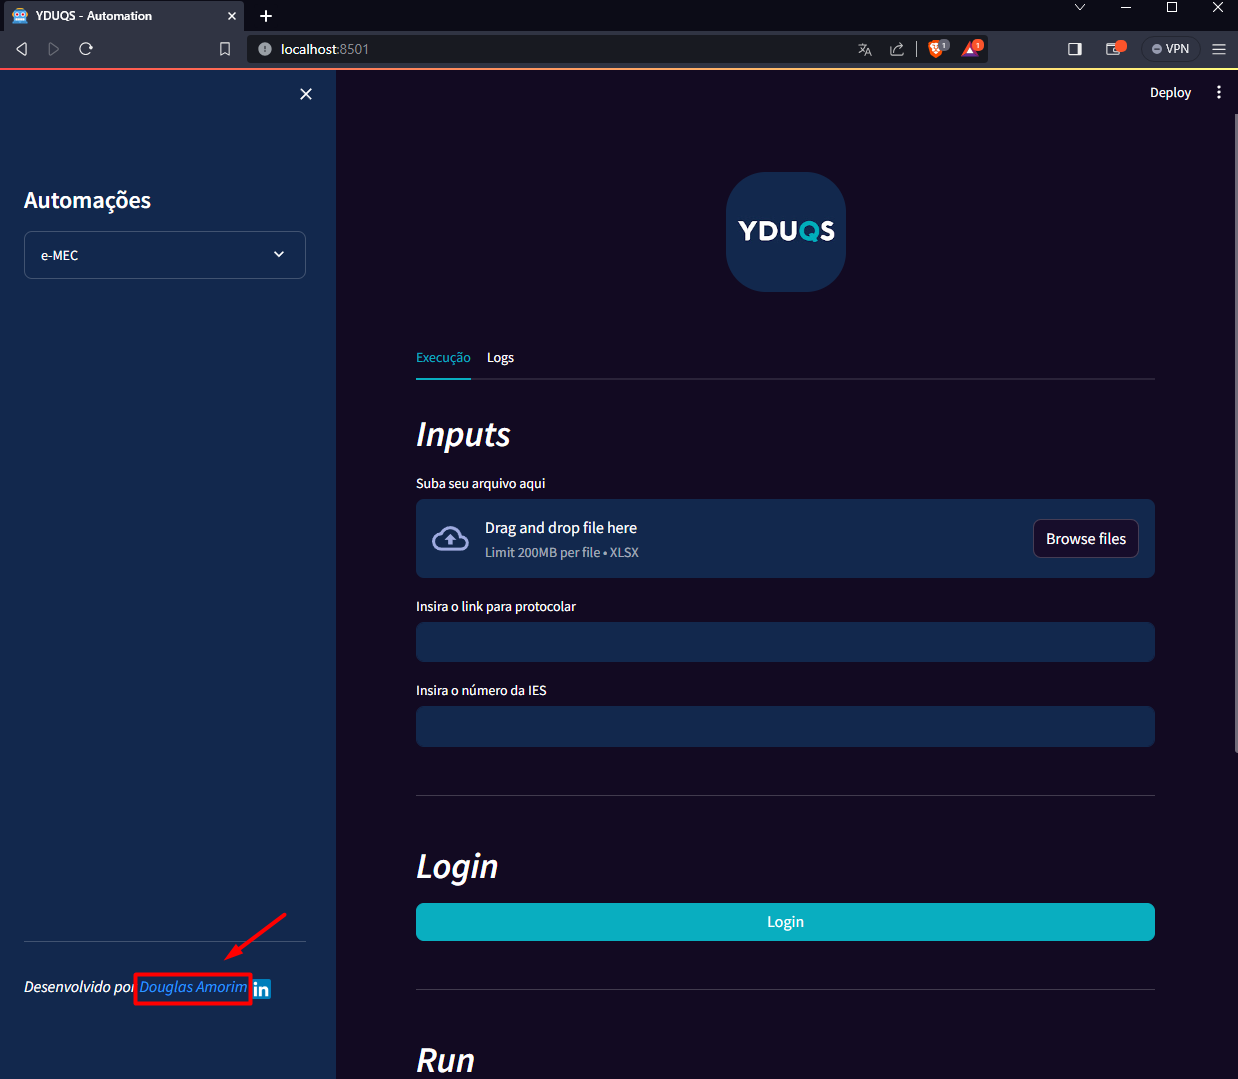
Task: Open the Streamlit three-dot menu
Action: click(x=1218, y=93)
